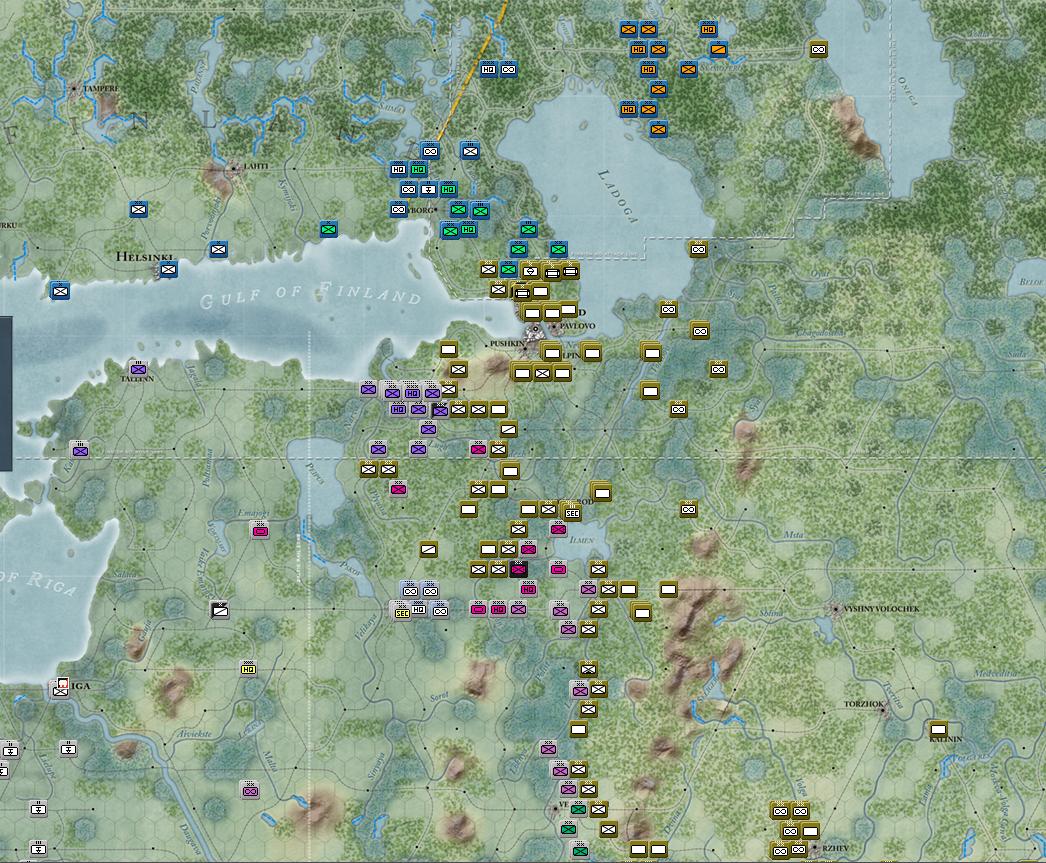Select the unit counter at Riga

tap(61, 689)
